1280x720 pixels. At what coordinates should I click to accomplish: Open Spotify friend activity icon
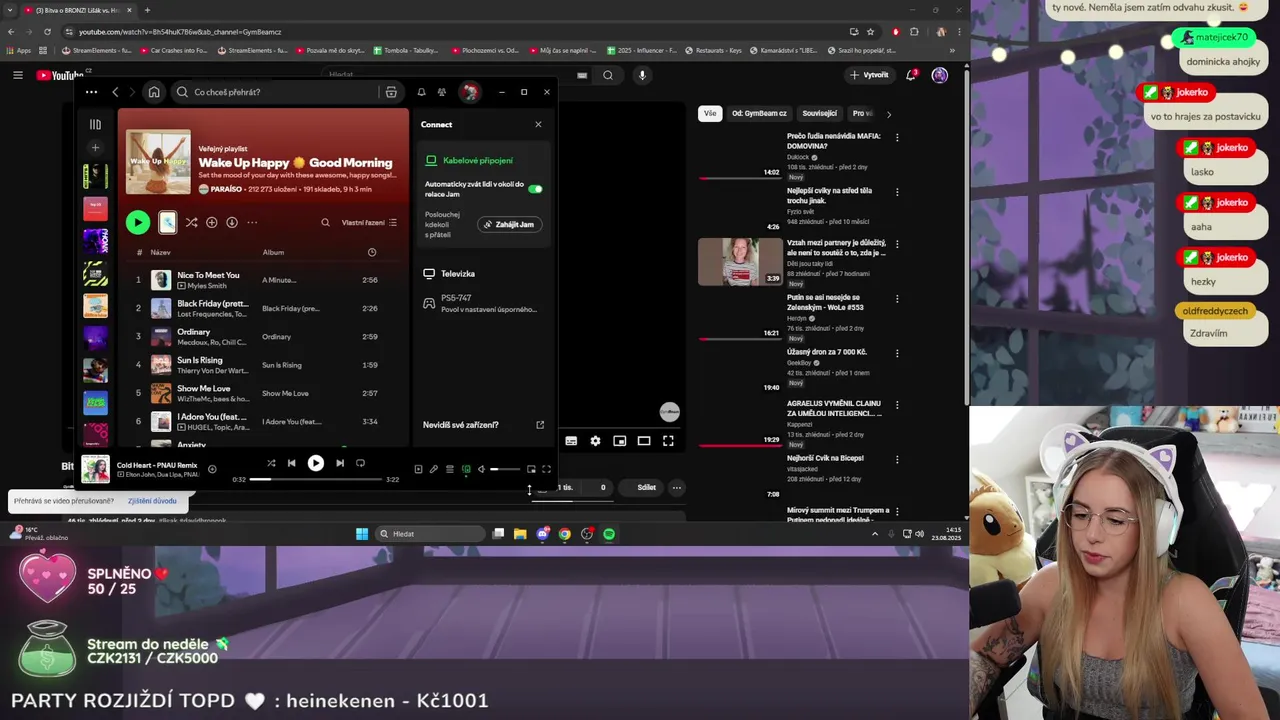click(x=441, y=92)
